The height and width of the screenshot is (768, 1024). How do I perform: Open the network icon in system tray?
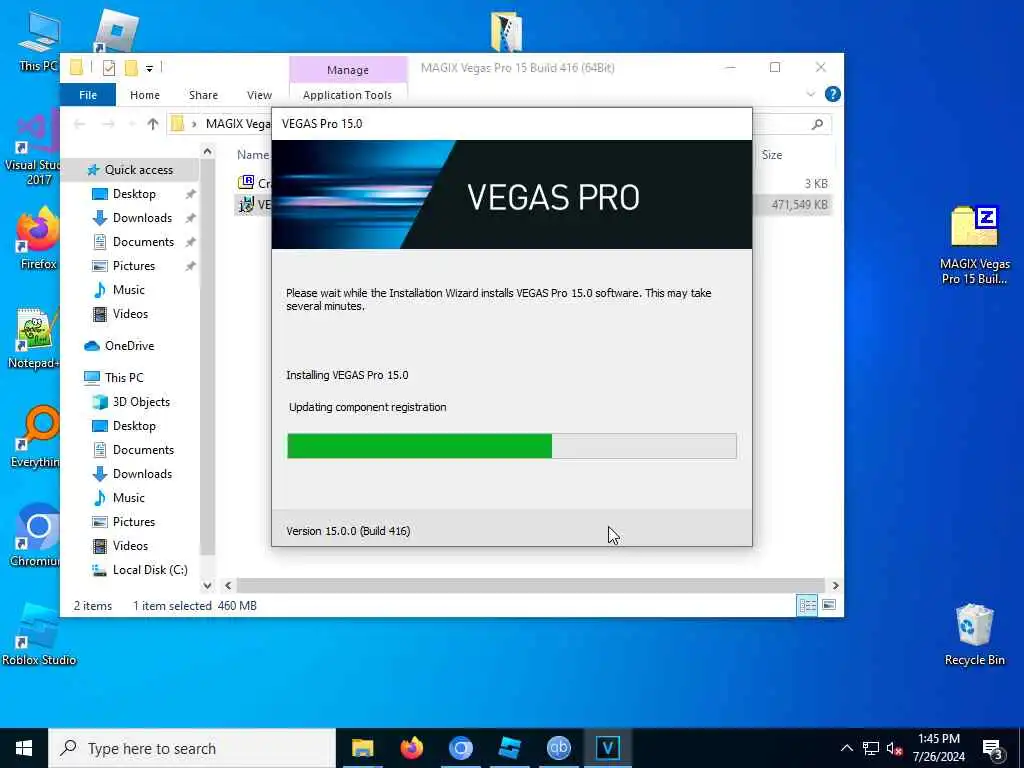(x=871, y=748)
